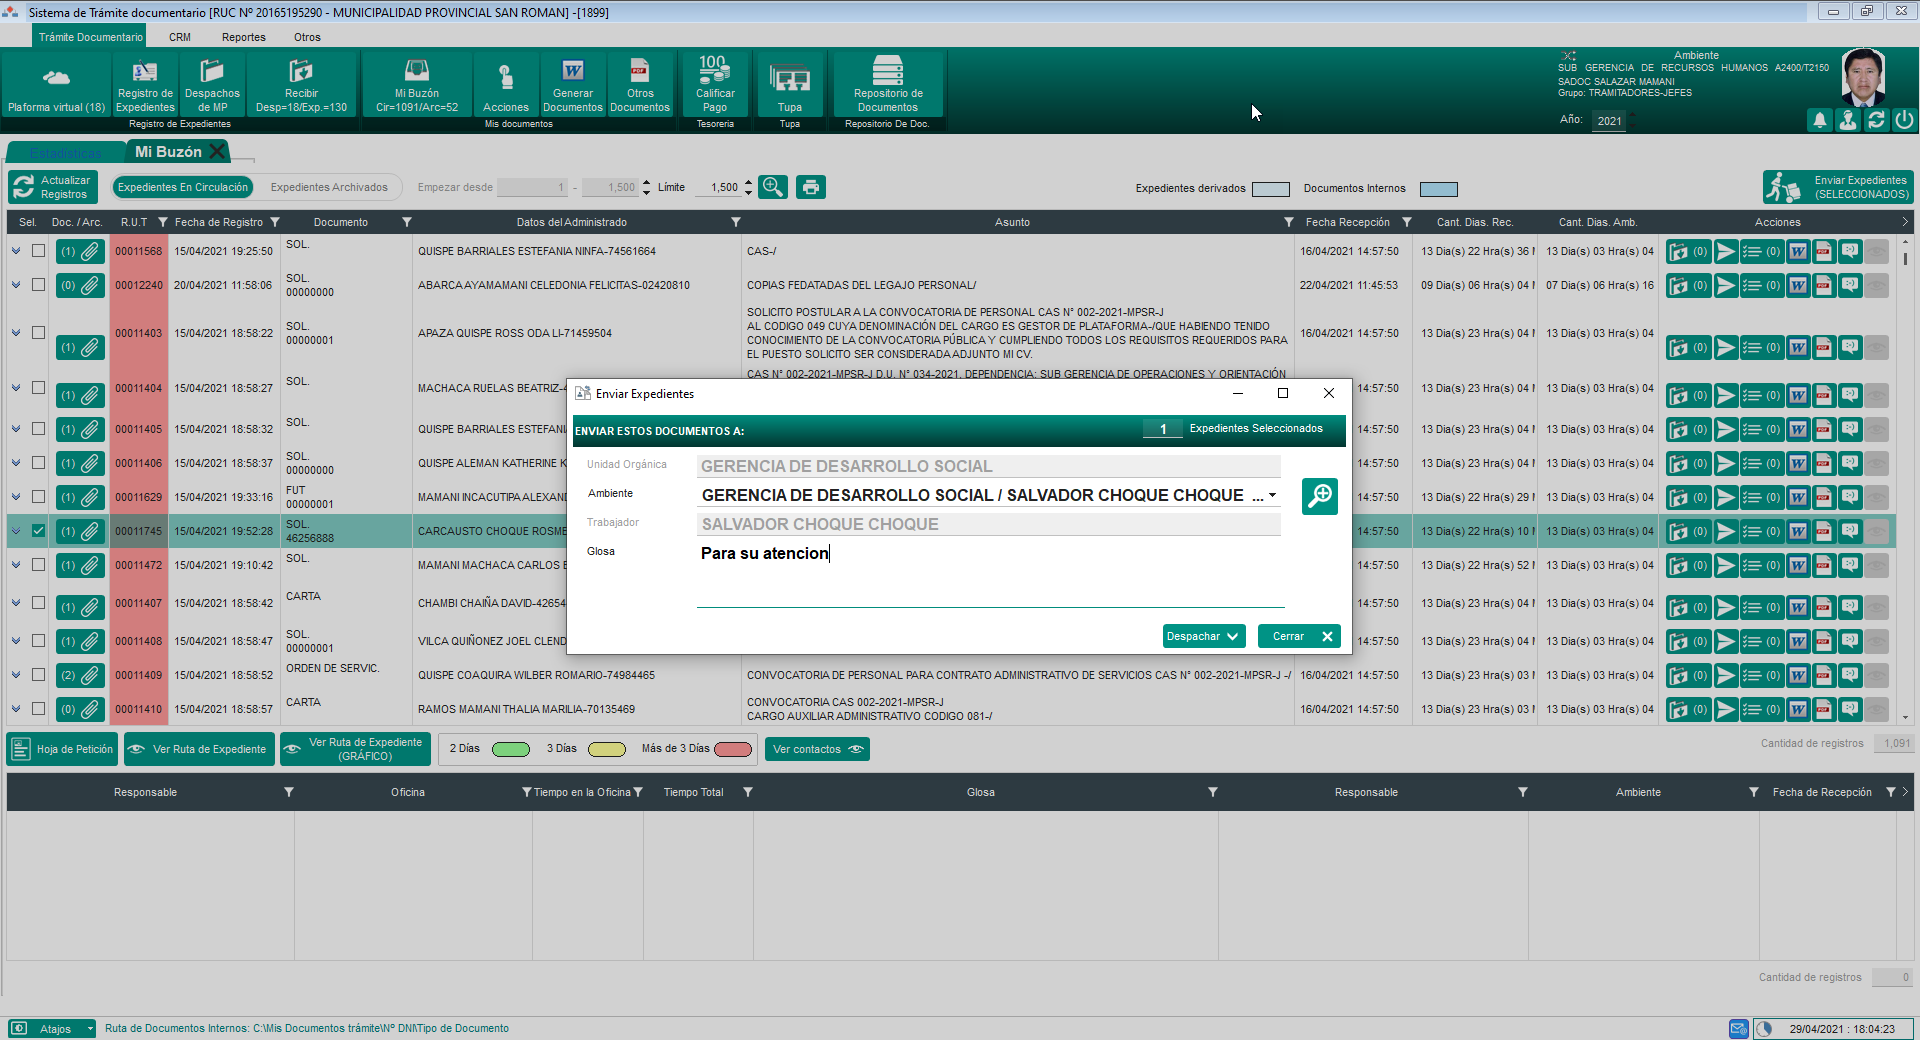The height and width of the screenshot is (1040, 1920).
Task: Open the Reportes menu
Action: point(243,37)
